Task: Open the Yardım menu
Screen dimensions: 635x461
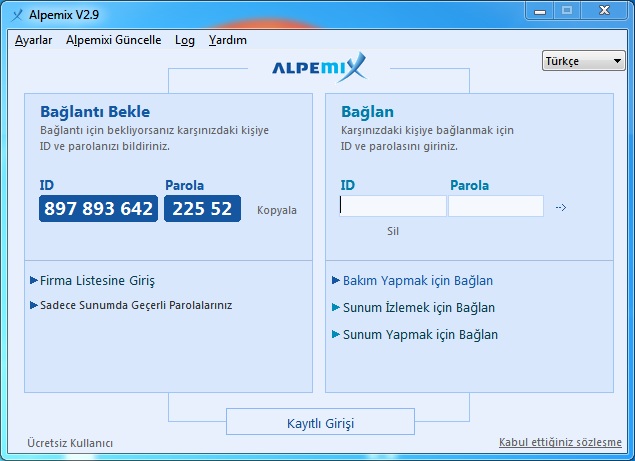Action: click(x=228, y=40)
